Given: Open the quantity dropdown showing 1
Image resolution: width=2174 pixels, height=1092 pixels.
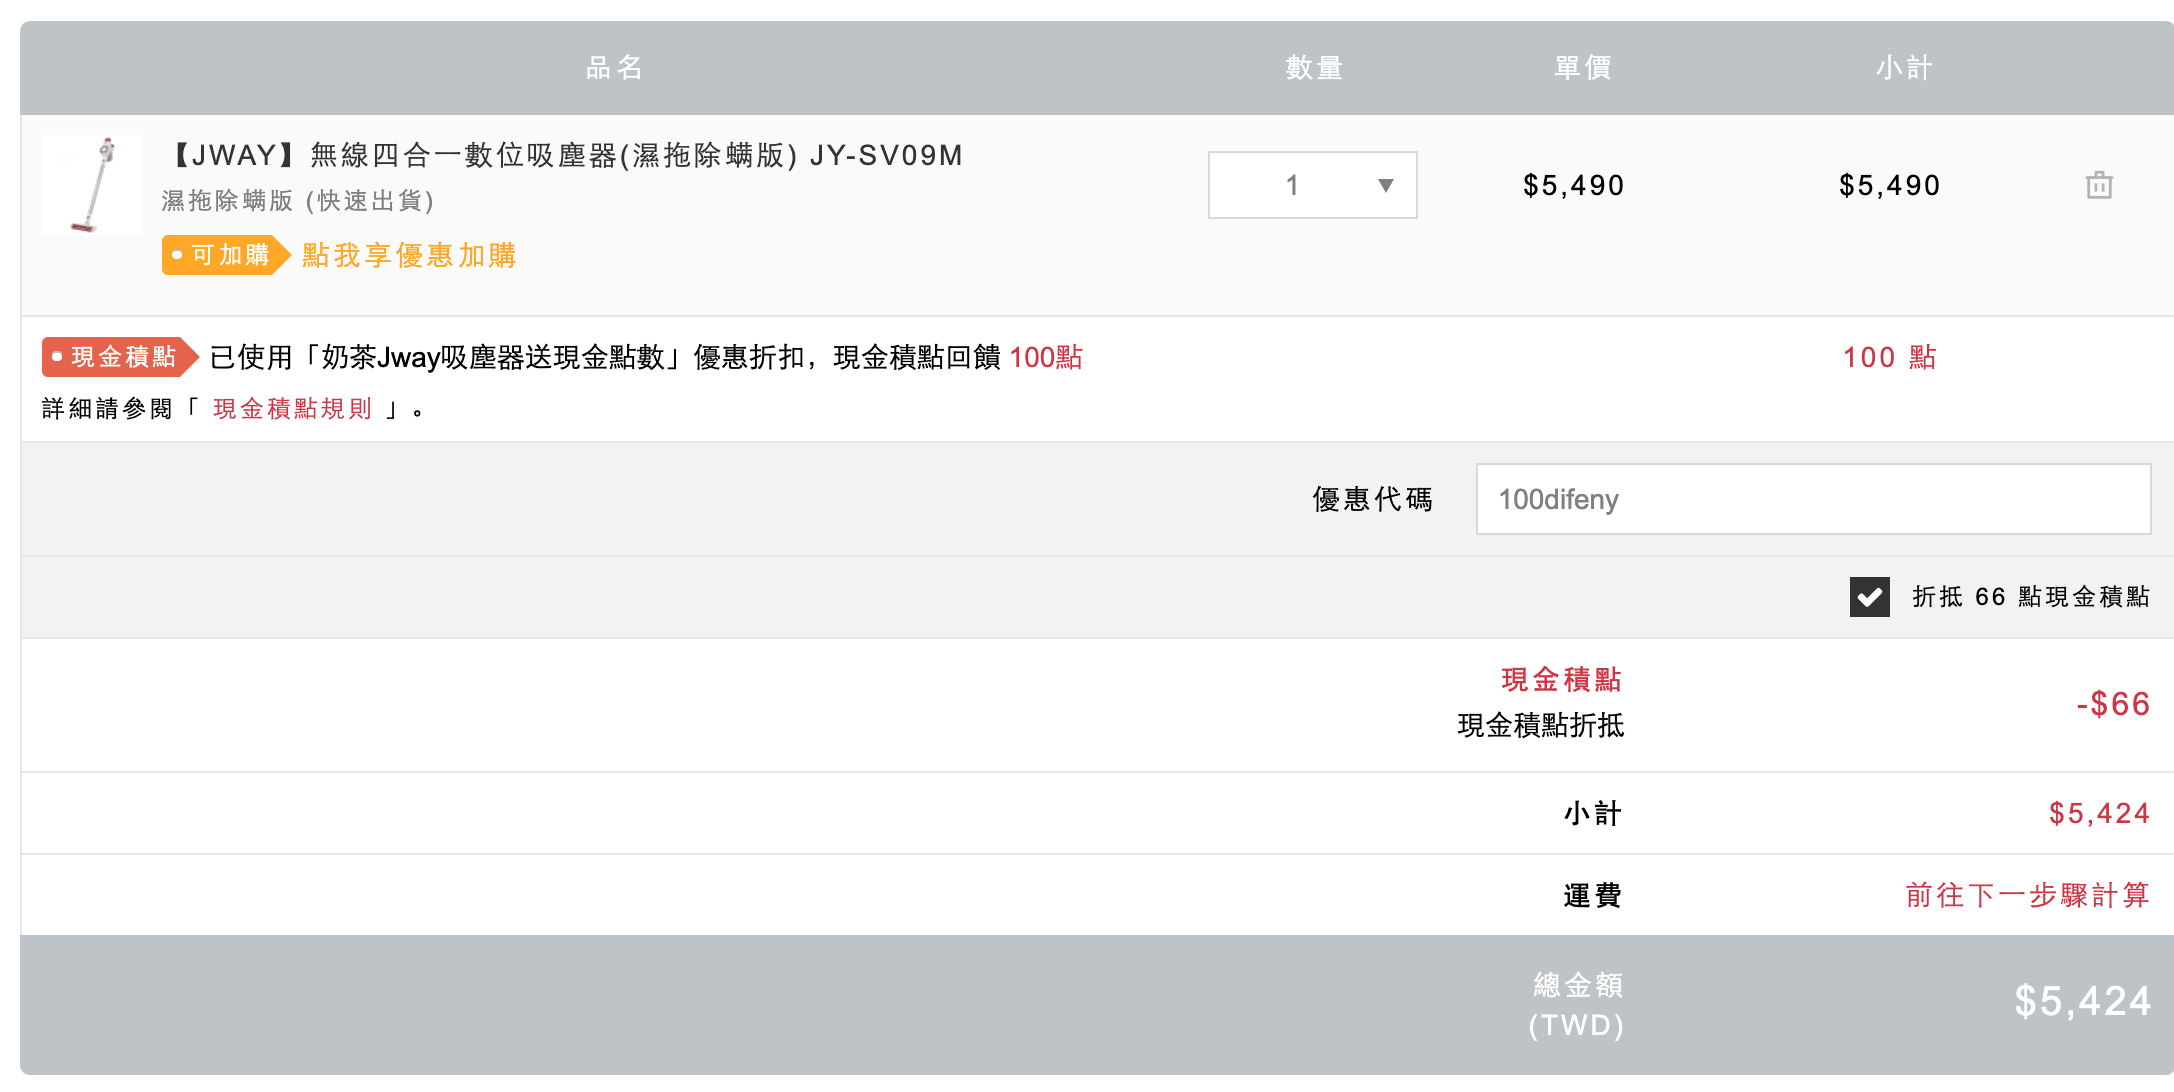Looking at the screenshot, I should point(1312,185).
